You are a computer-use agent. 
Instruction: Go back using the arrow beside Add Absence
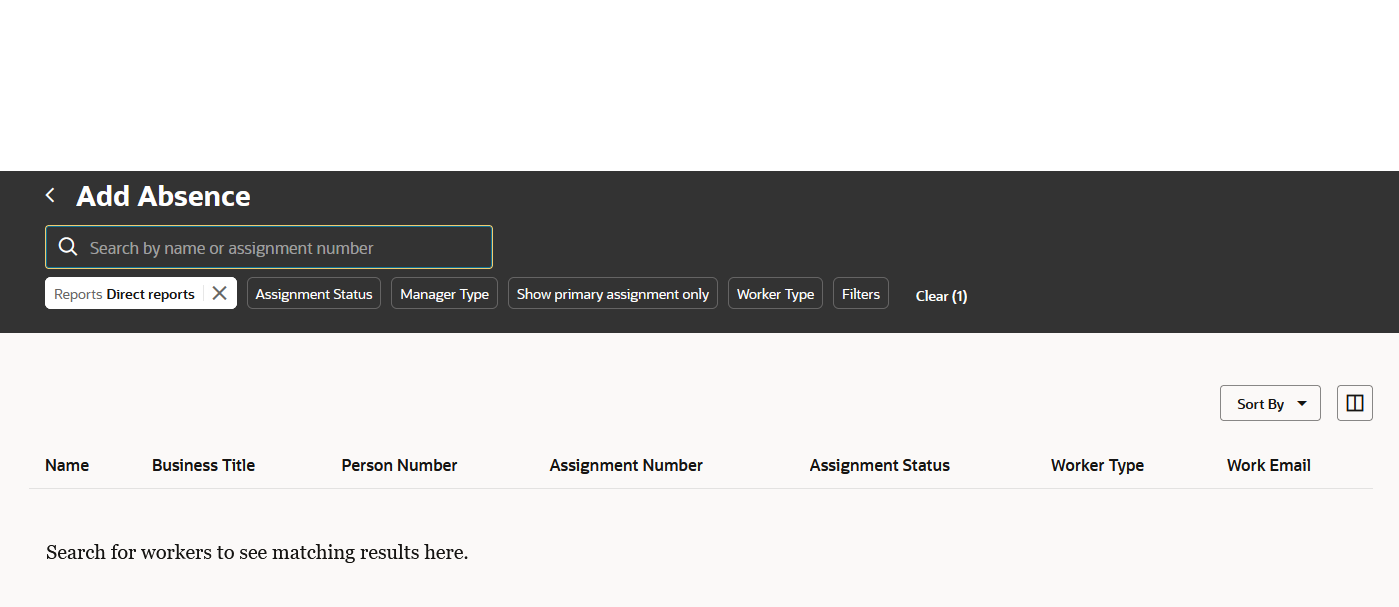(50, 195)
